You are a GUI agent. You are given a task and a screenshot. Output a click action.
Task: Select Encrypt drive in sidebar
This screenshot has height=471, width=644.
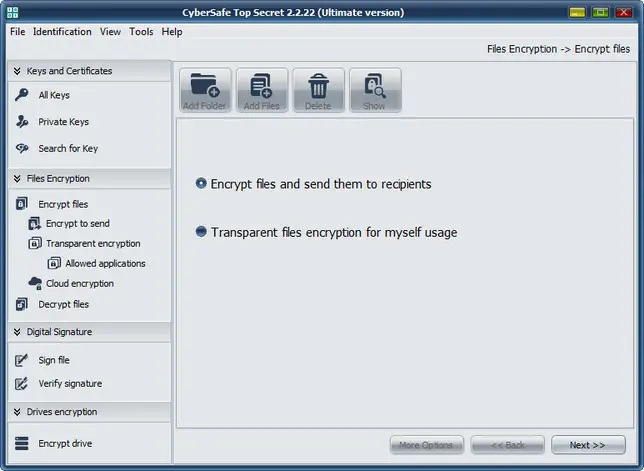65,443
